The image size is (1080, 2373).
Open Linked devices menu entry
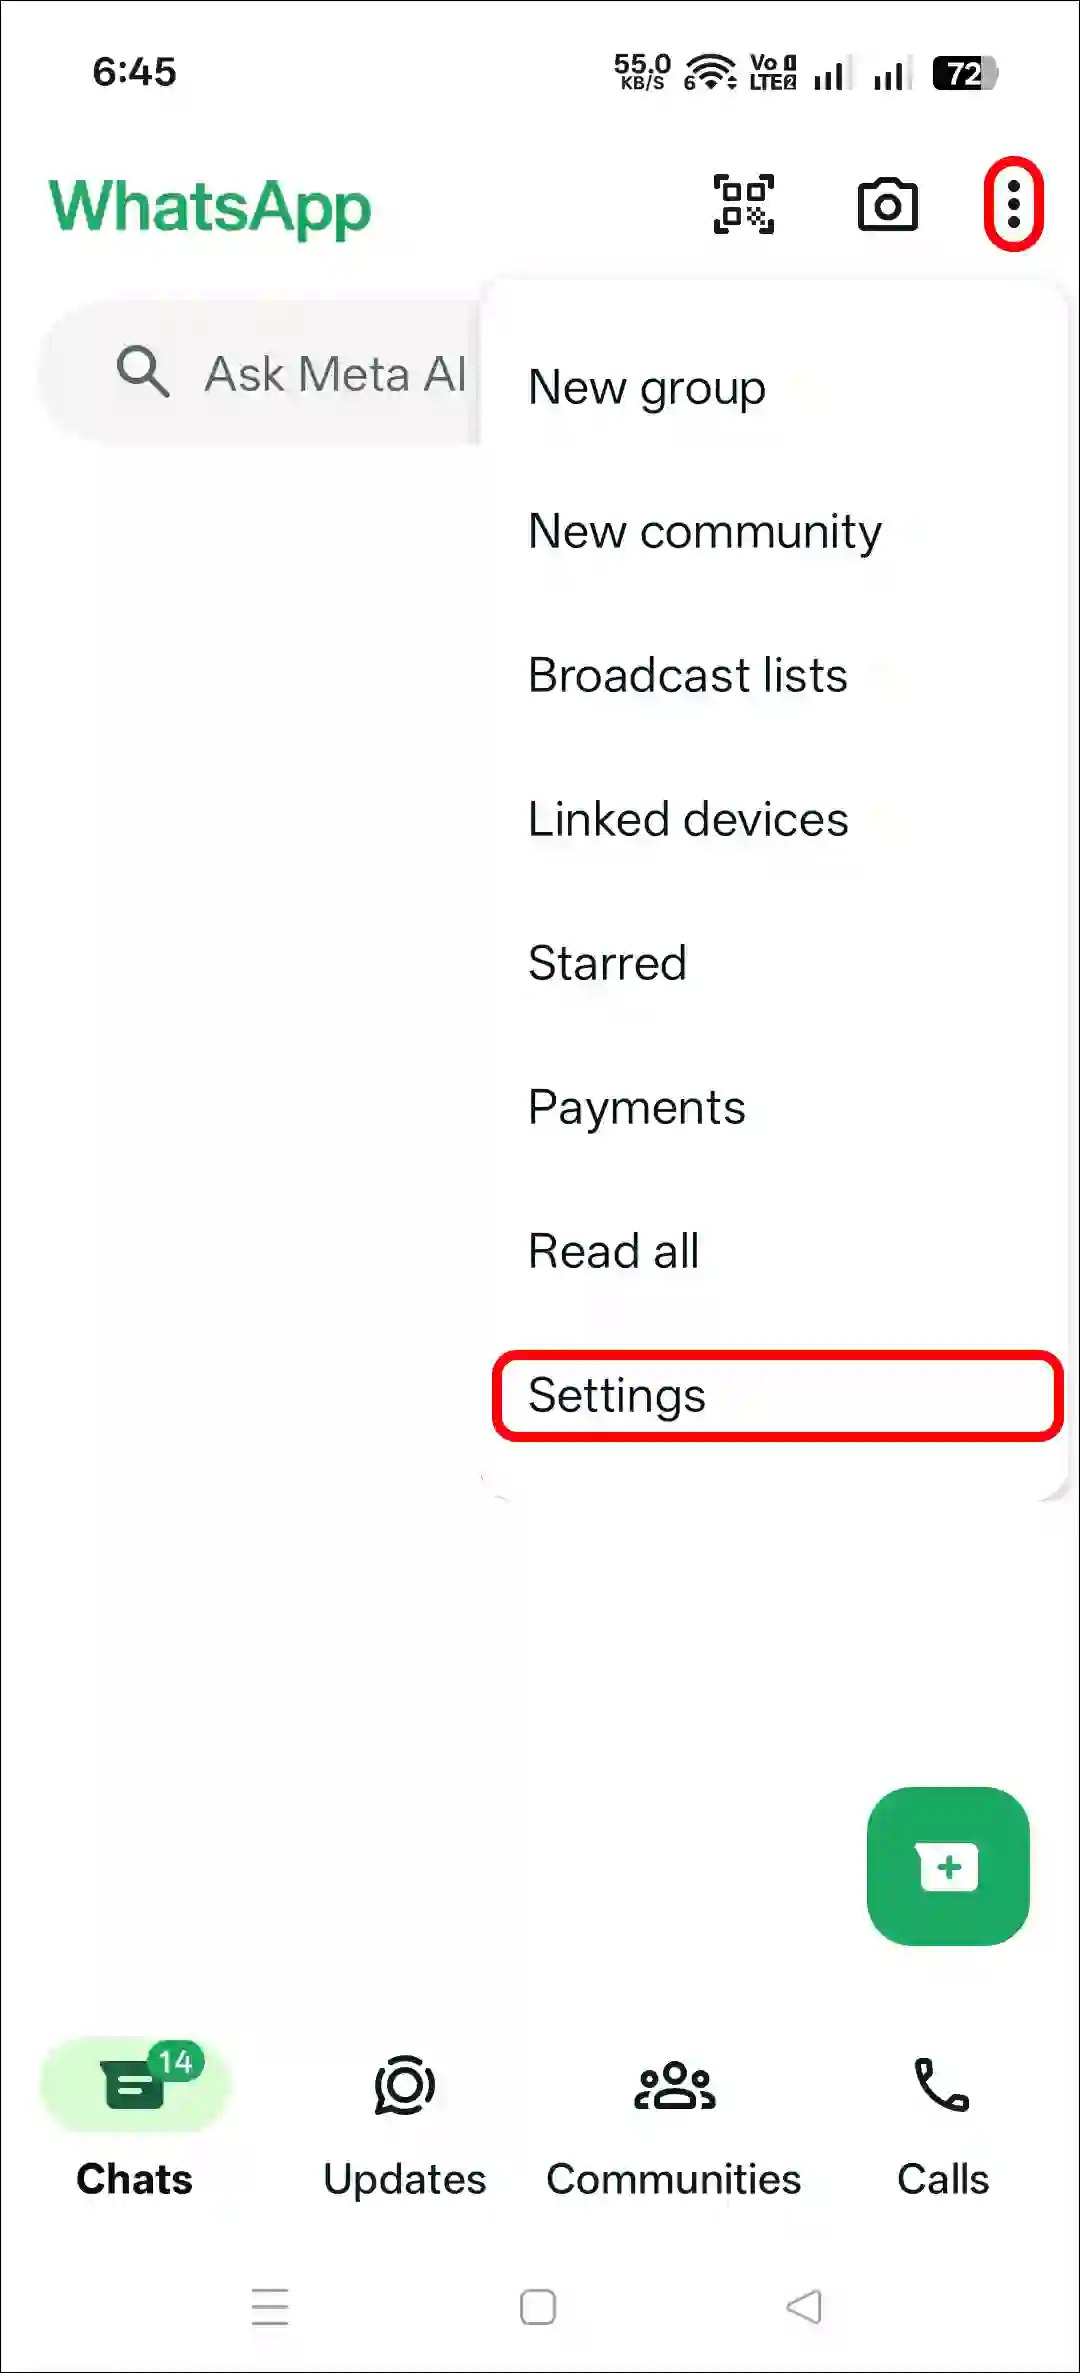coord(688,820)
